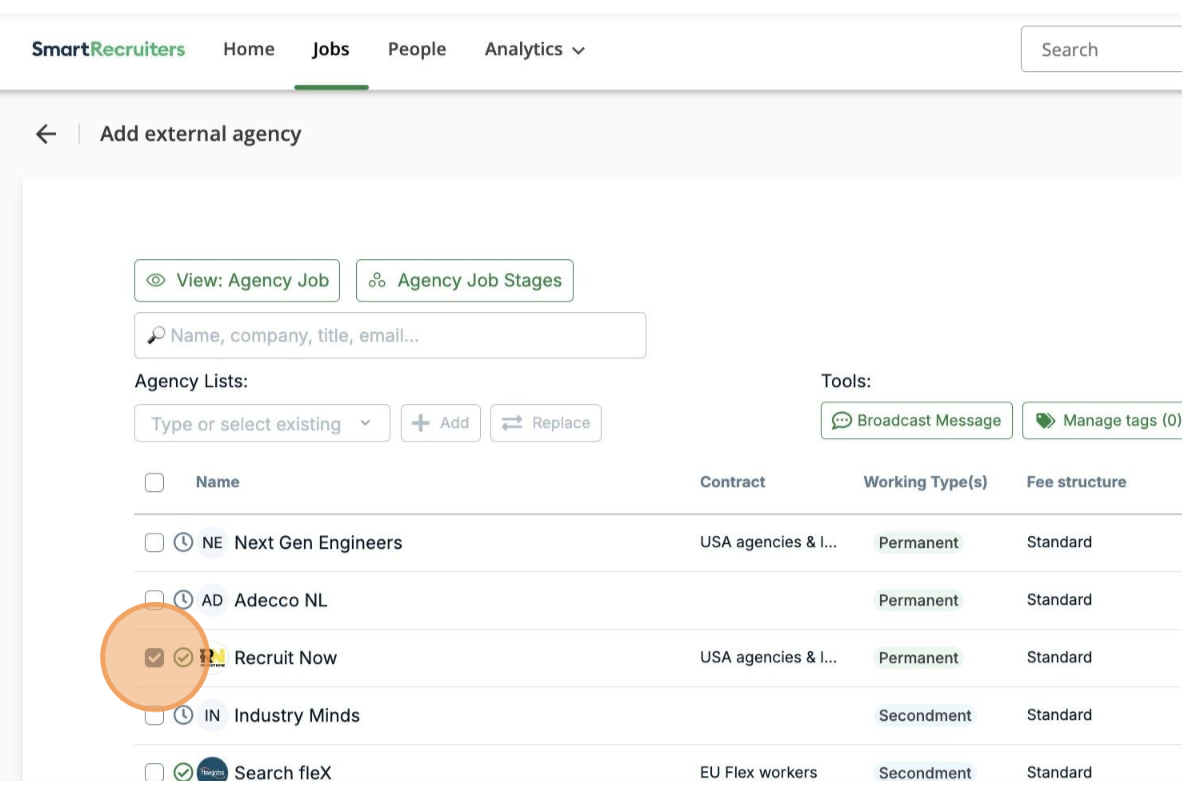Open the Next Gen Engineers agency name
Screen dimensions: 1182x786
coord(318,543)
